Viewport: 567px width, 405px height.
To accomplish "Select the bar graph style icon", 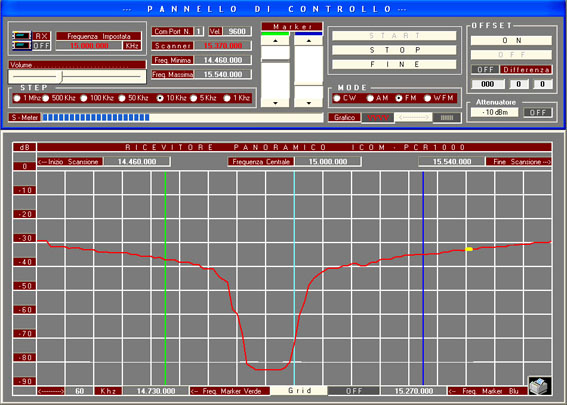I will tap(447, 118).
